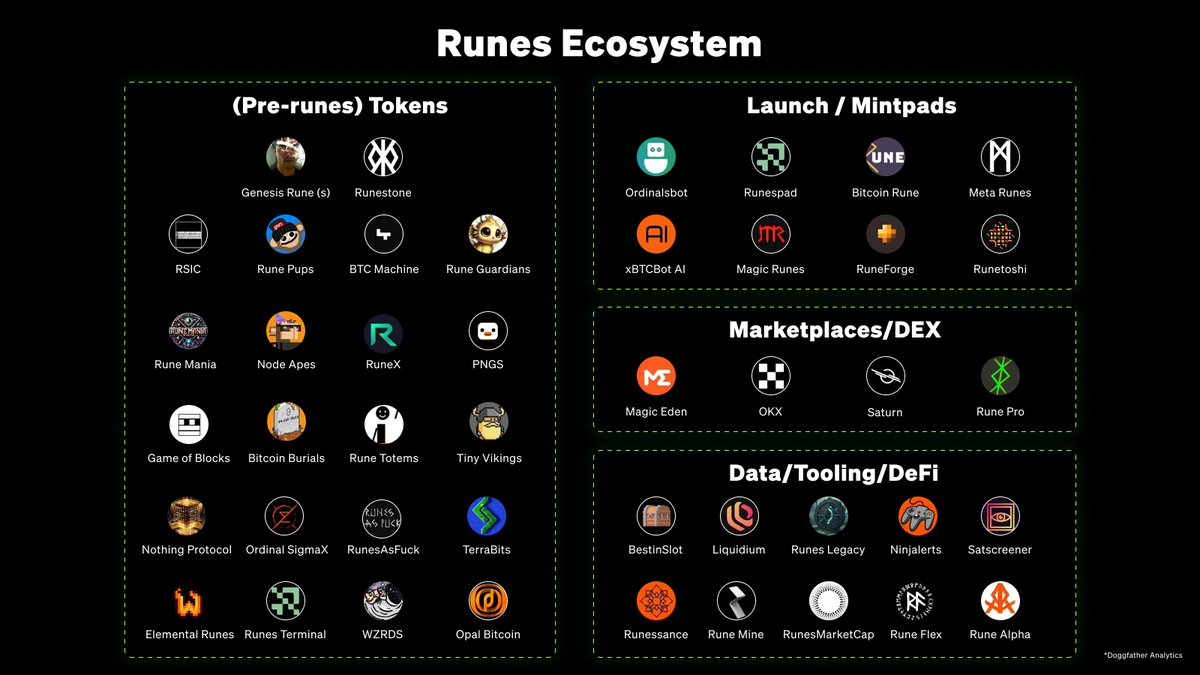Screen dimensions: 1200x675
Task: Click the Rune Pro label text
Action: pyautogui.click(x=1000, y=412)
